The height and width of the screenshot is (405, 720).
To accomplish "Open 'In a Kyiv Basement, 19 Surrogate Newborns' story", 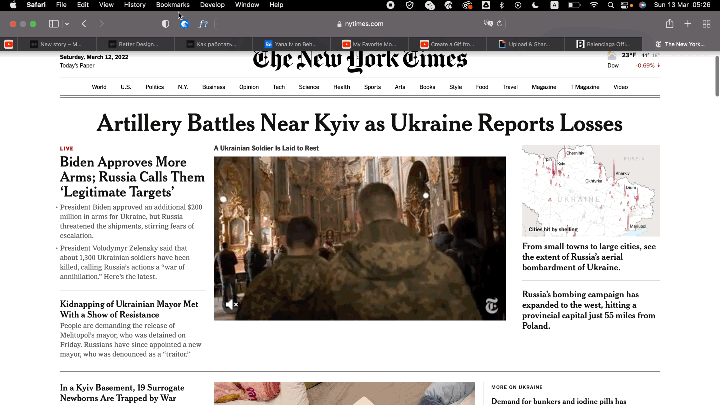I will [x=122, y=393].
